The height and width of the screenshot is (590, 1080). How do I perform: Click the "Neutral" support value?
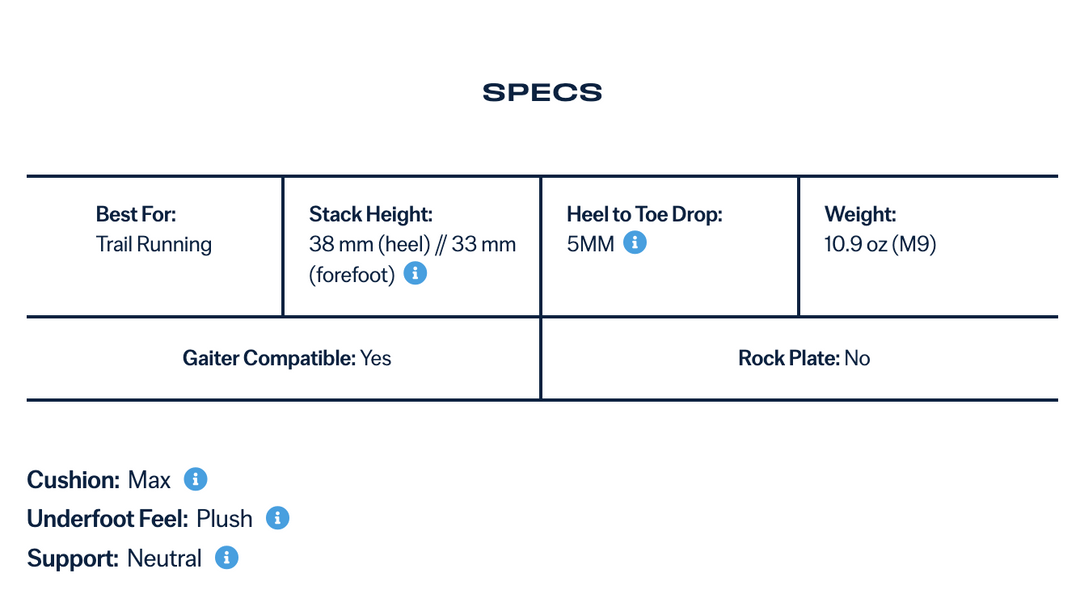pos(164,559)
